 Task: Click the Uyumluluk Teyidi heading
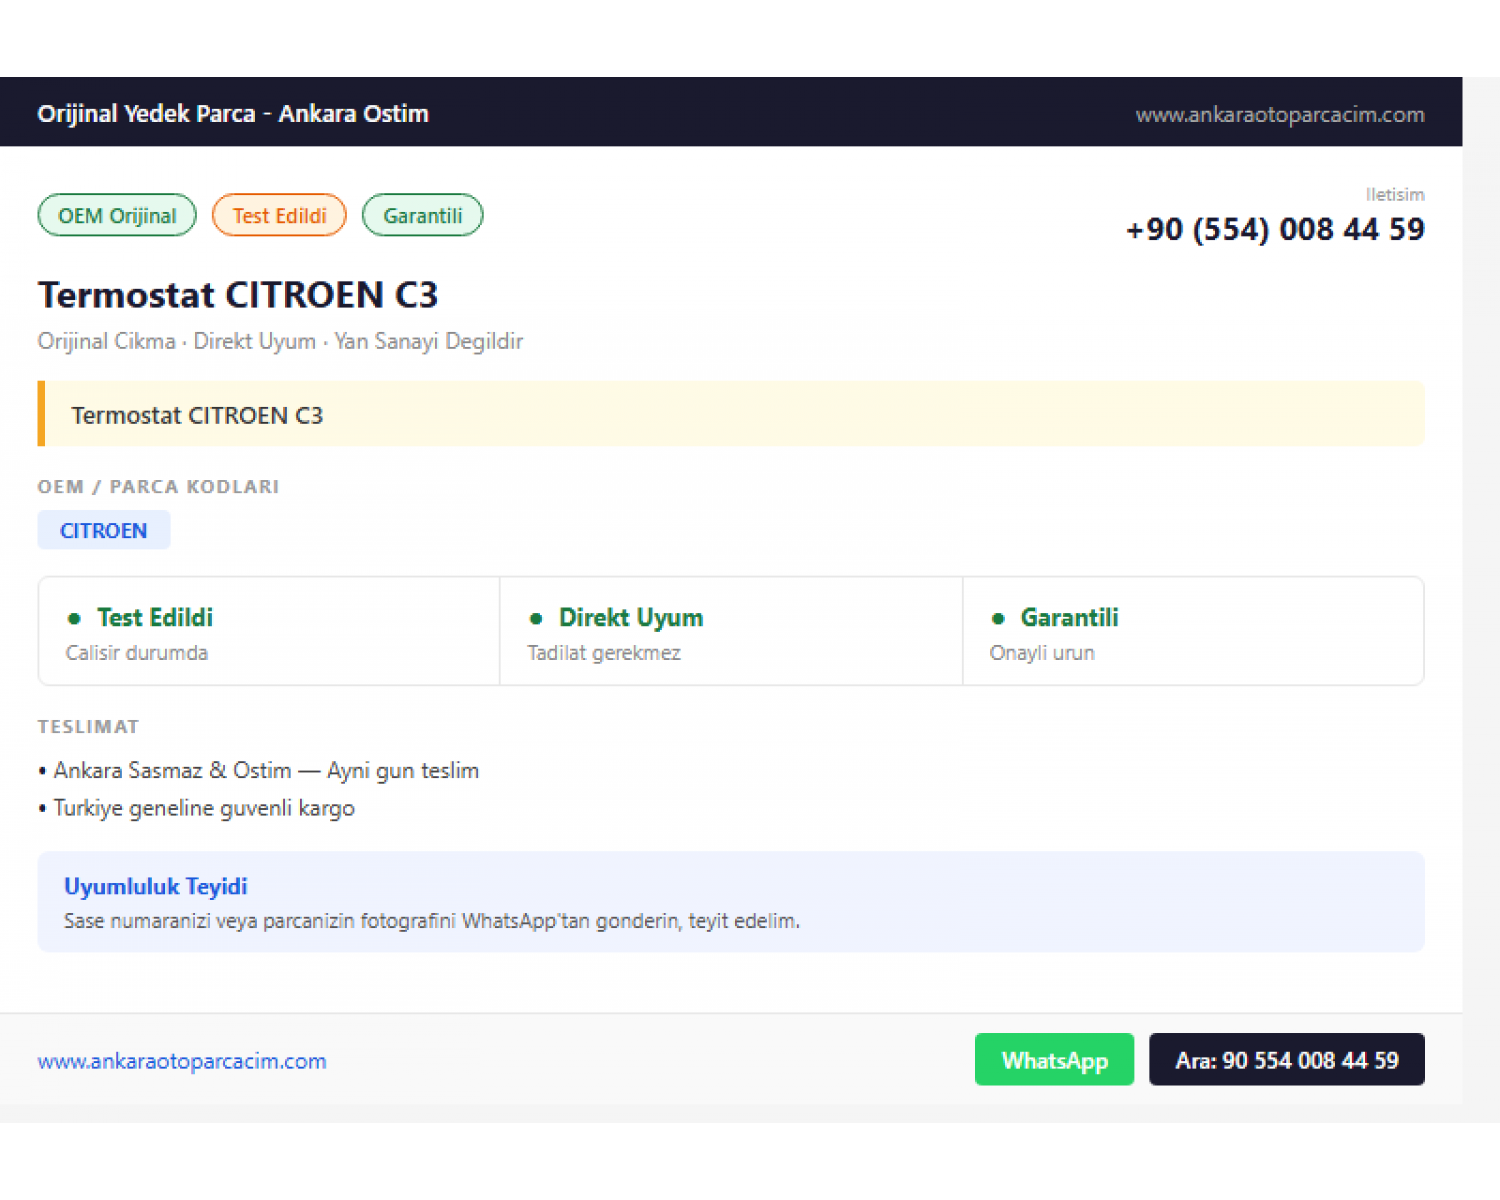(156, 886)
